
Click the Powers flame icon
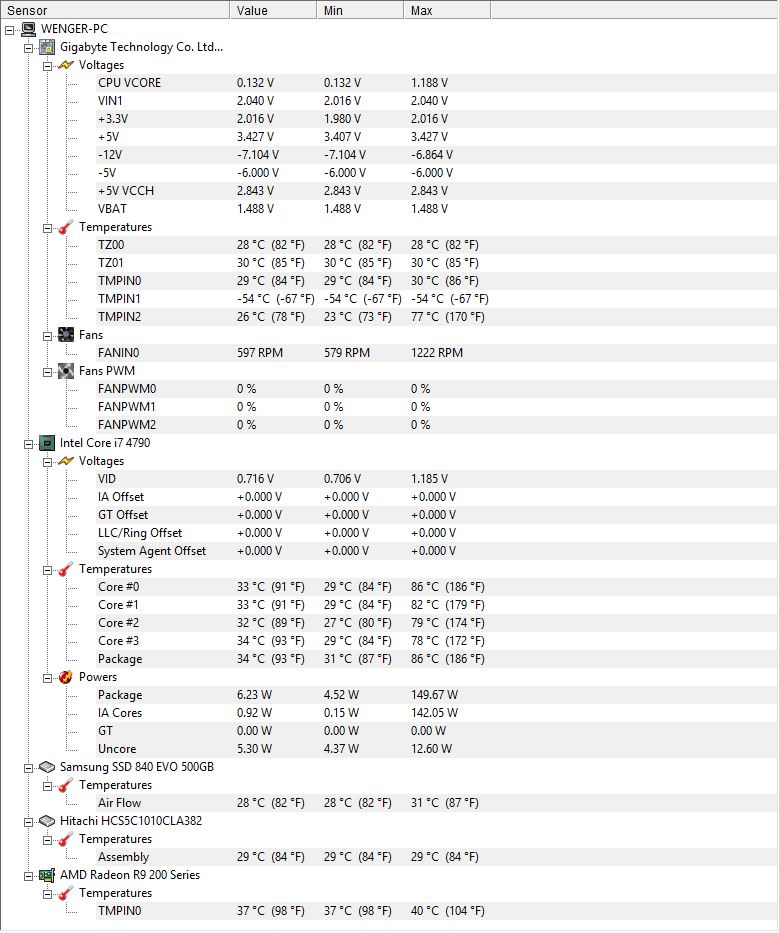66,677
